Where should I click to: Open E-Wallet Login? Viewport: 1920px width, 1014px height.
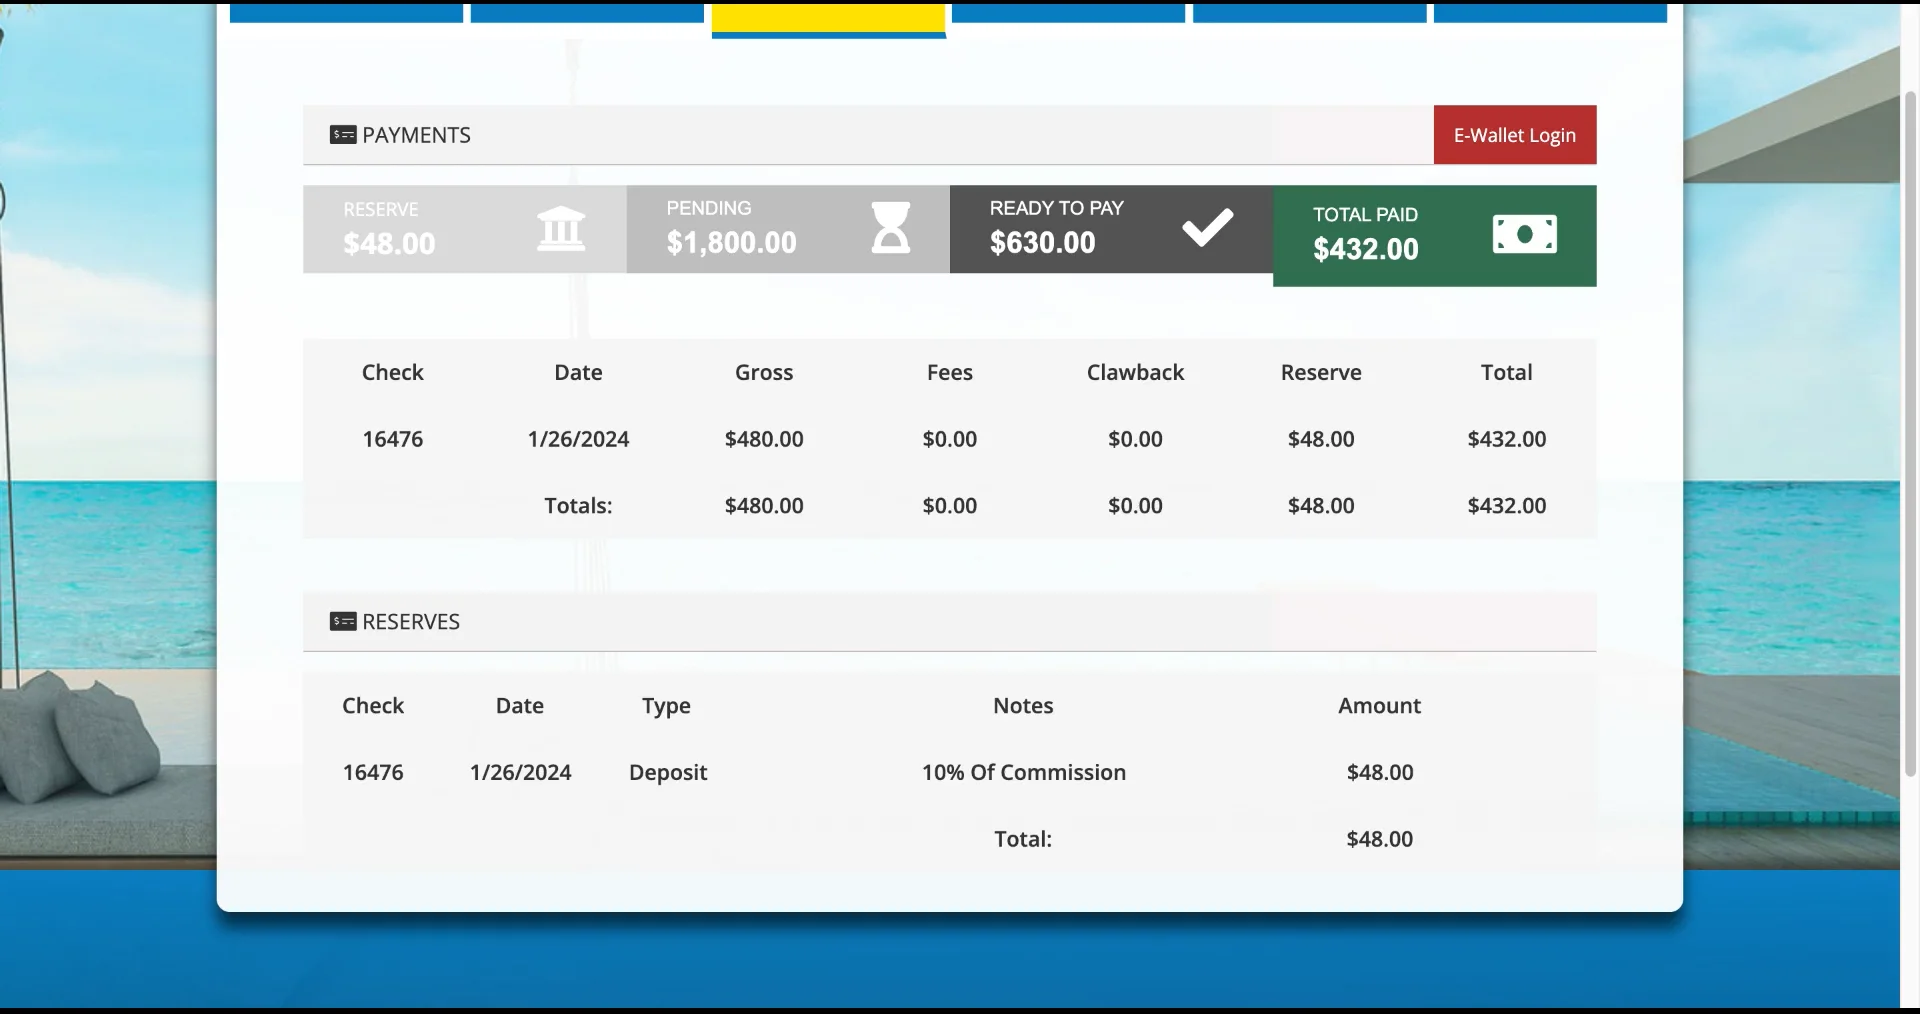[1514, 135]
